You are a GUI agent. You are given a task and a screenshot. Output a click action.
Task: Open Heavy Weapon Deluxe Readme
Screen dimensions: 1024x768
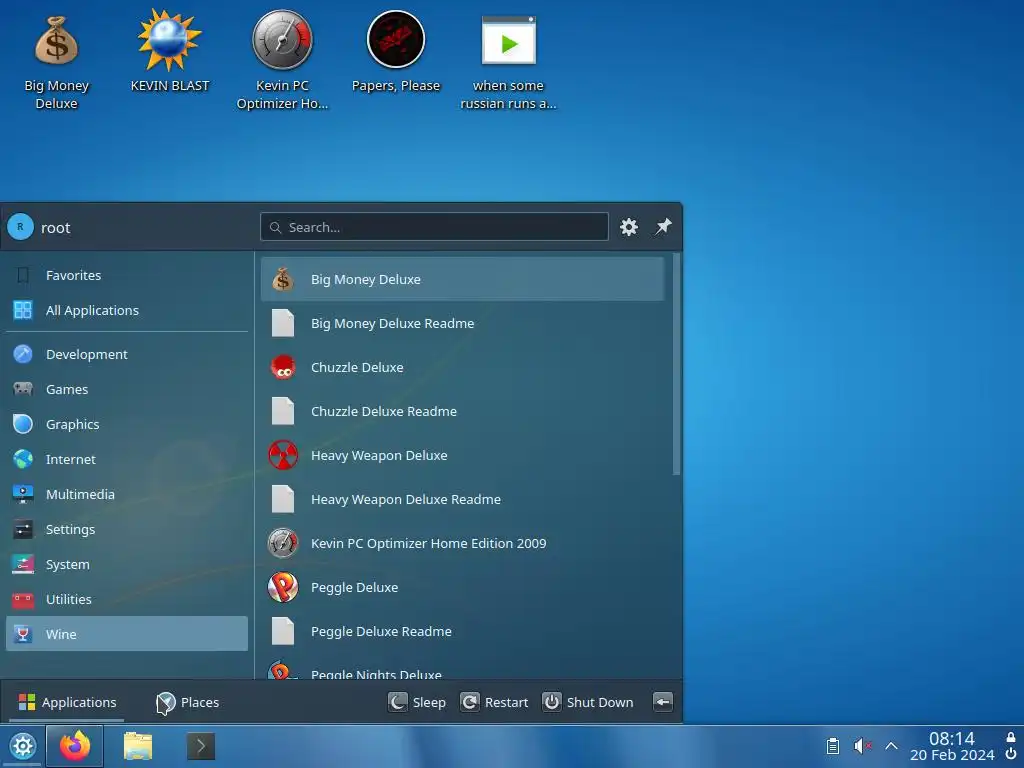click(462, 499)
